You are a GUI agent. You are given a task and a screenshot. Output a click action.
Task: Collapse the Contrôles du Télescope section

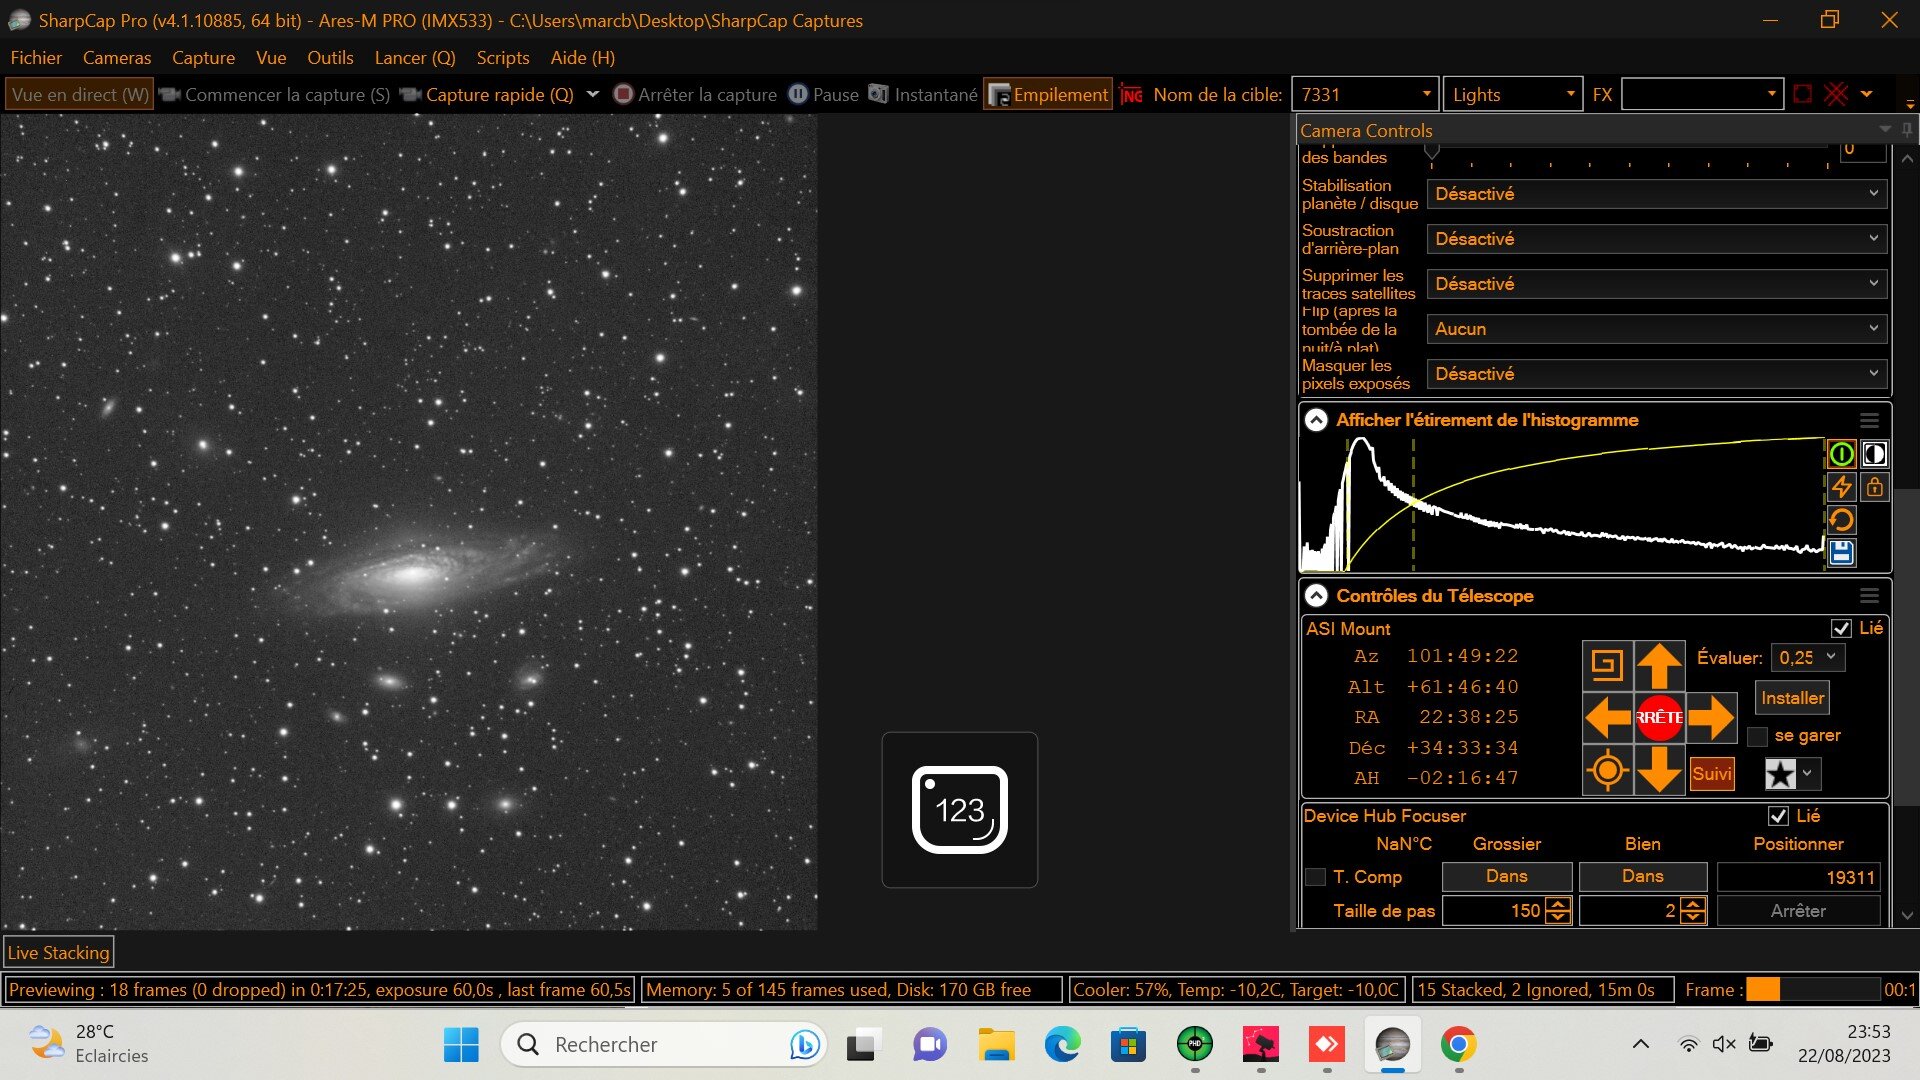click(1316, 596)
